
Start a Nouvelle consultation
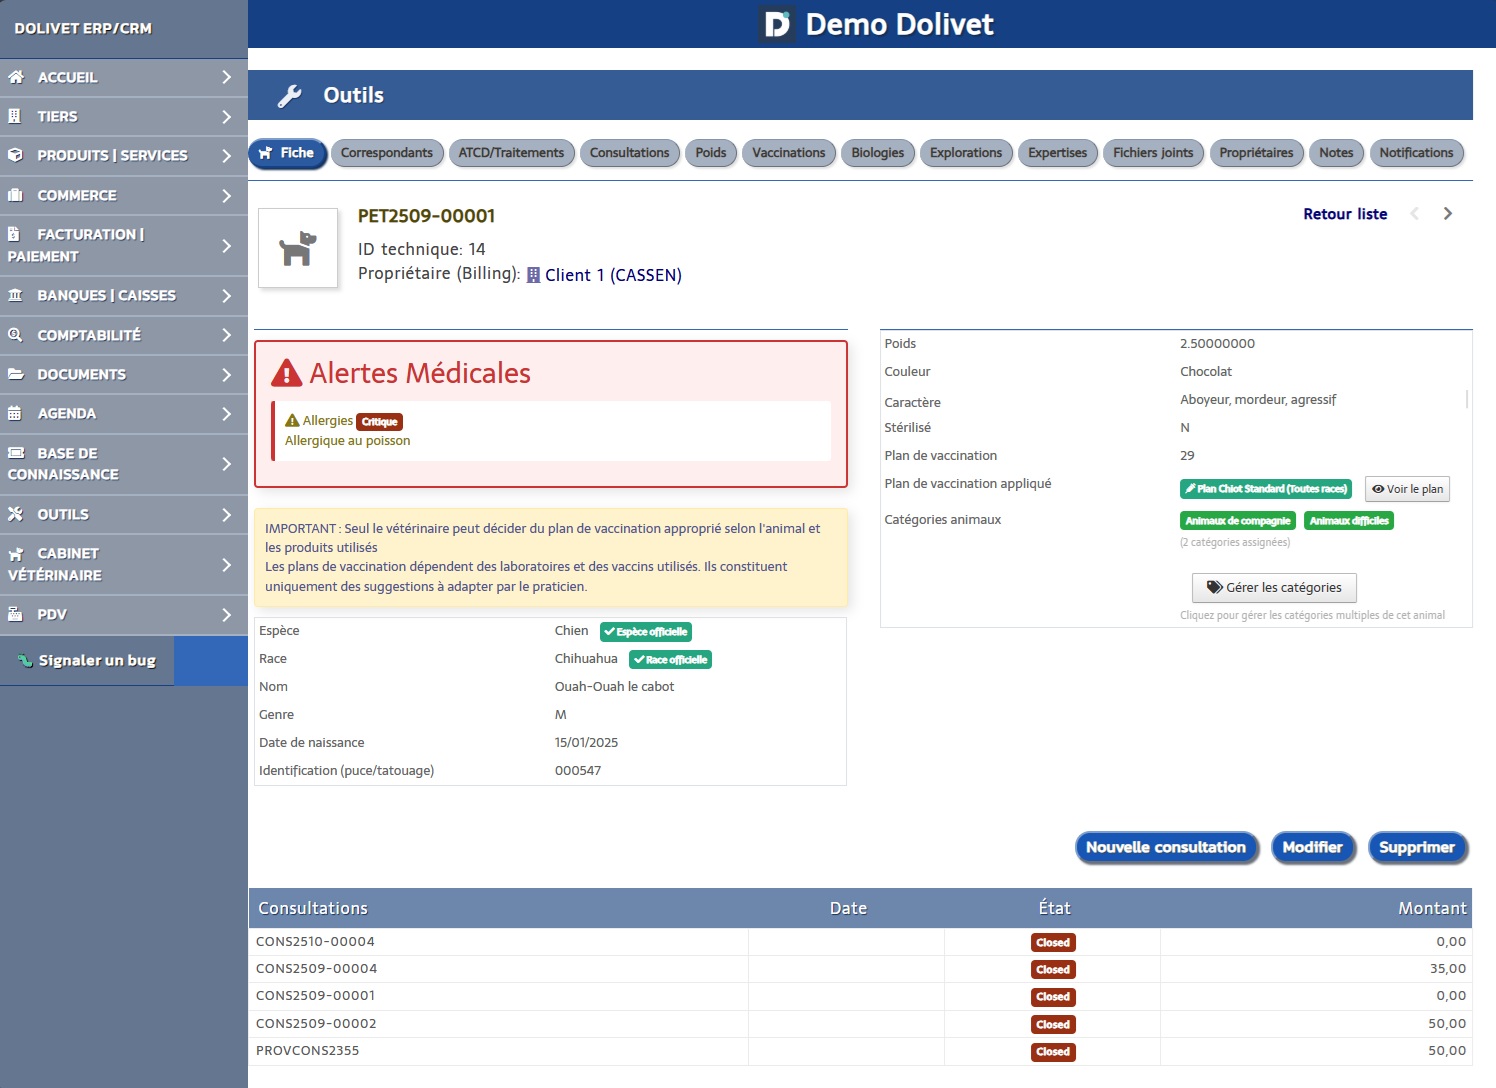coord(1165,847)
